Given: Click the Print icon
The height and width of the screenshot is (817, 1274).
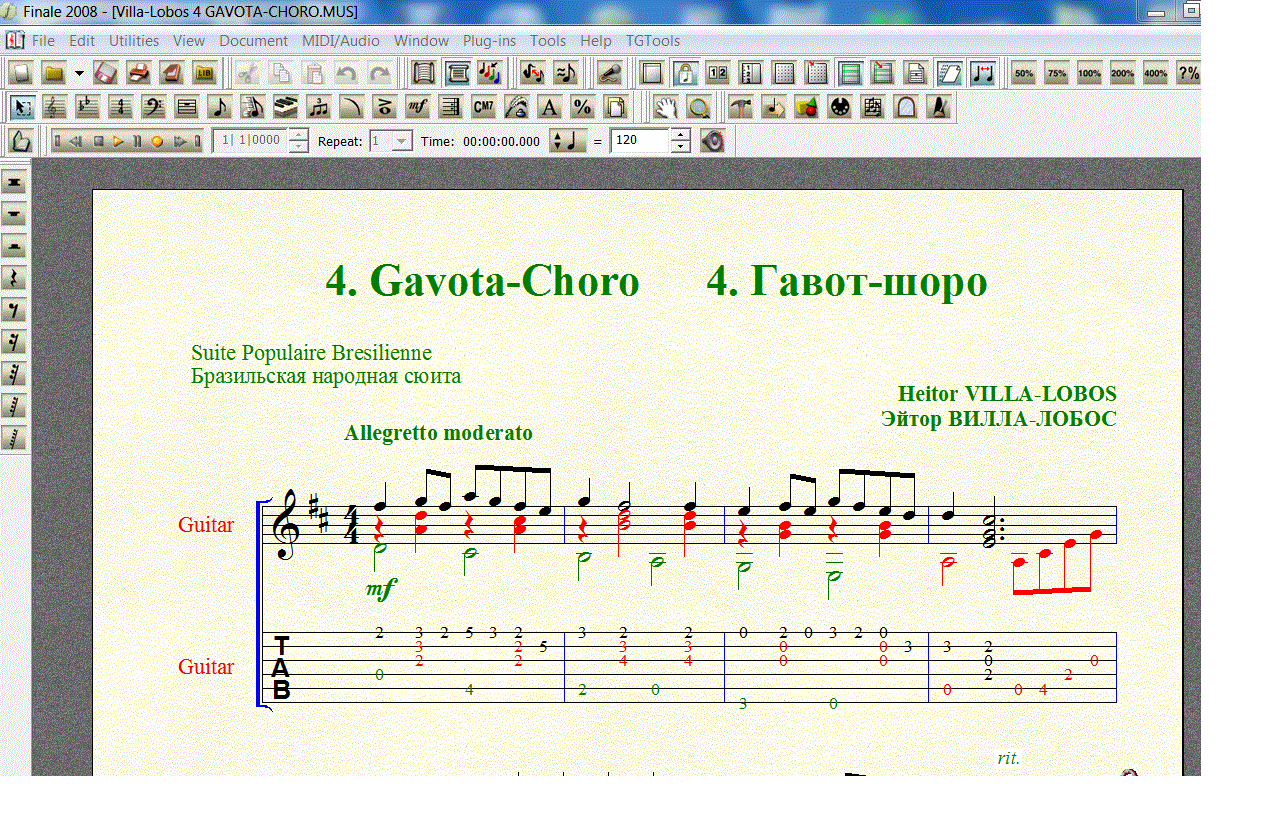Looking at the screenshot, I should click(x=139, y=73).
